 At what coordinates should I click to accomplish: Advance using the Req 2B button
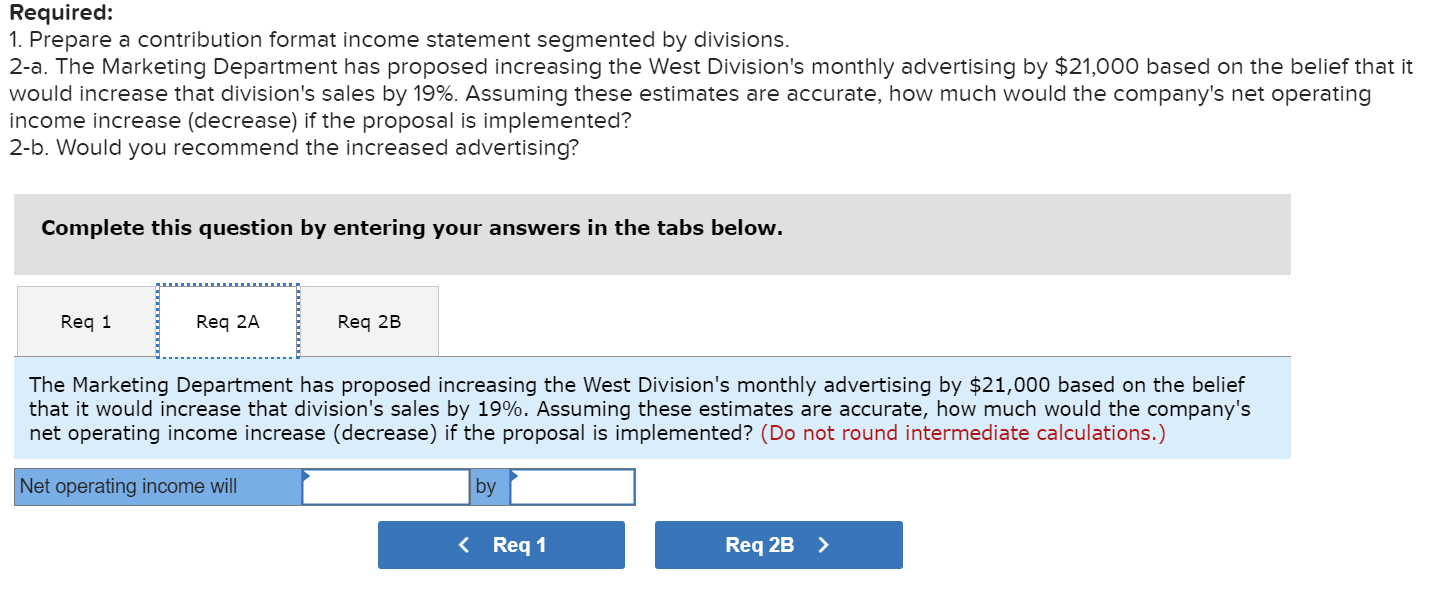pyautogui.click(x=778, y=544)
